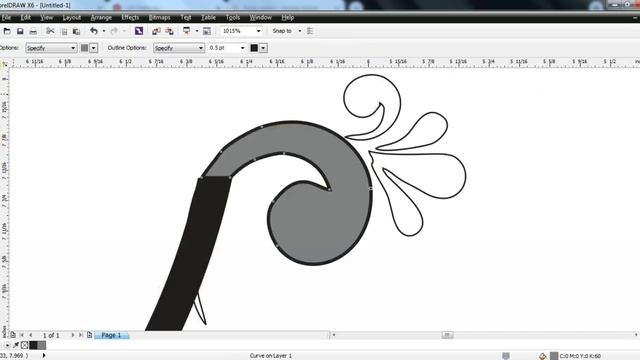Click the purple Search content icon
The image size is (640, 360).
(139, 31)
